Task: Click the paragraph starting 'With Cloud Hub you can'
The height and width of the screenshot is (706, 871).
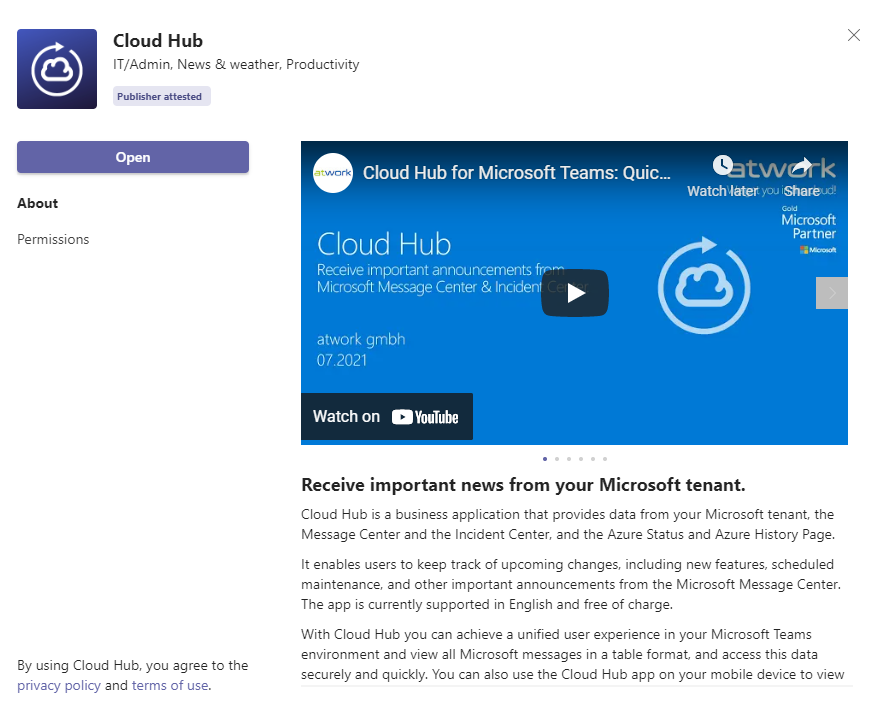Action: click(573, 654)
